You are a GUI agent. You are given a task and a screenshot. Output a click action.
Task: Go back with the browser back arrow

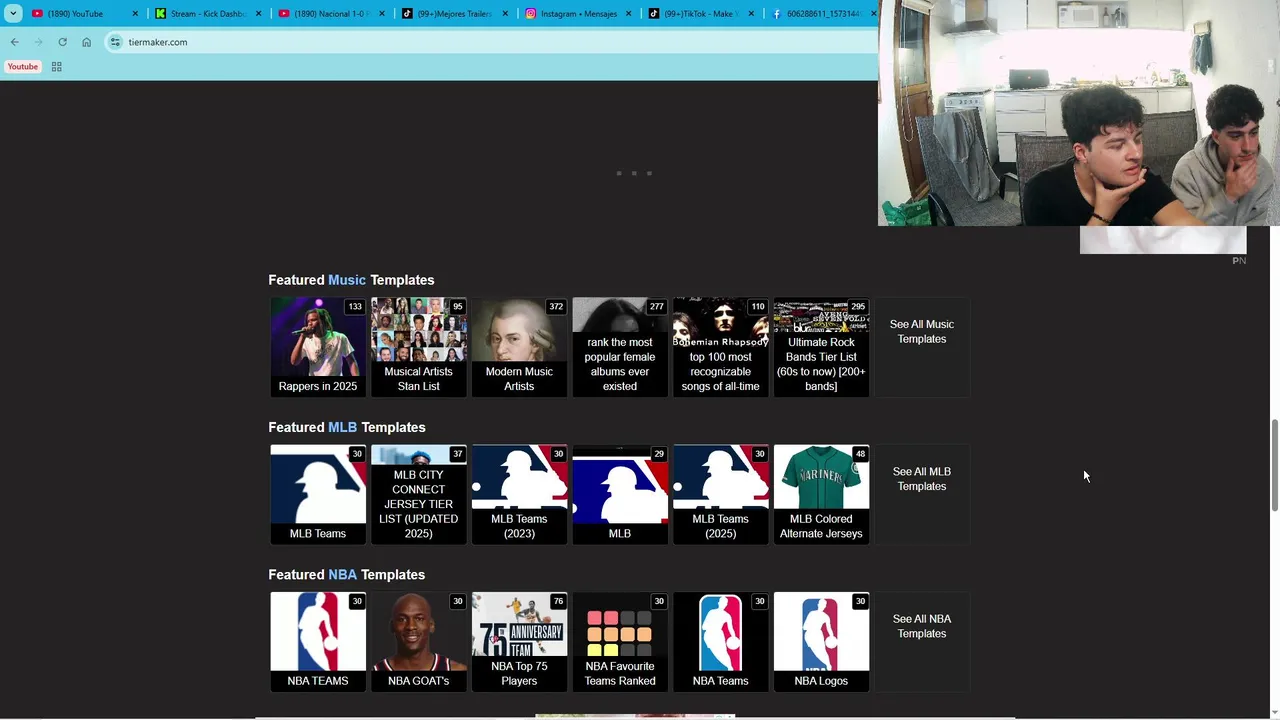[14, 42]
